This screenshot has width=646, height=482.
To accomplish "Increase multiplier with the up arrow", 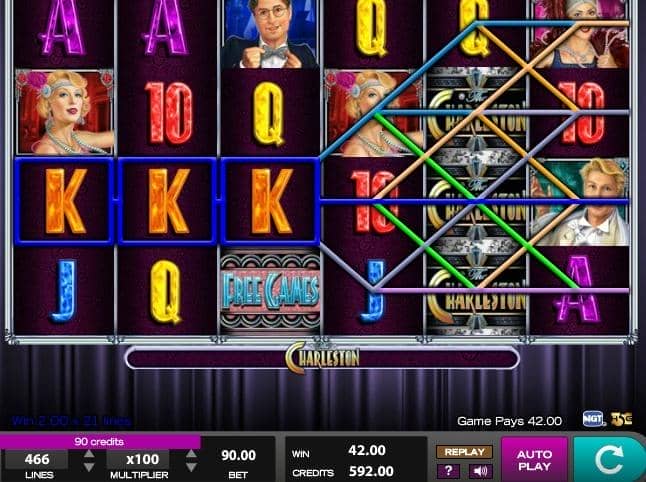I will (x=191, y=454).
